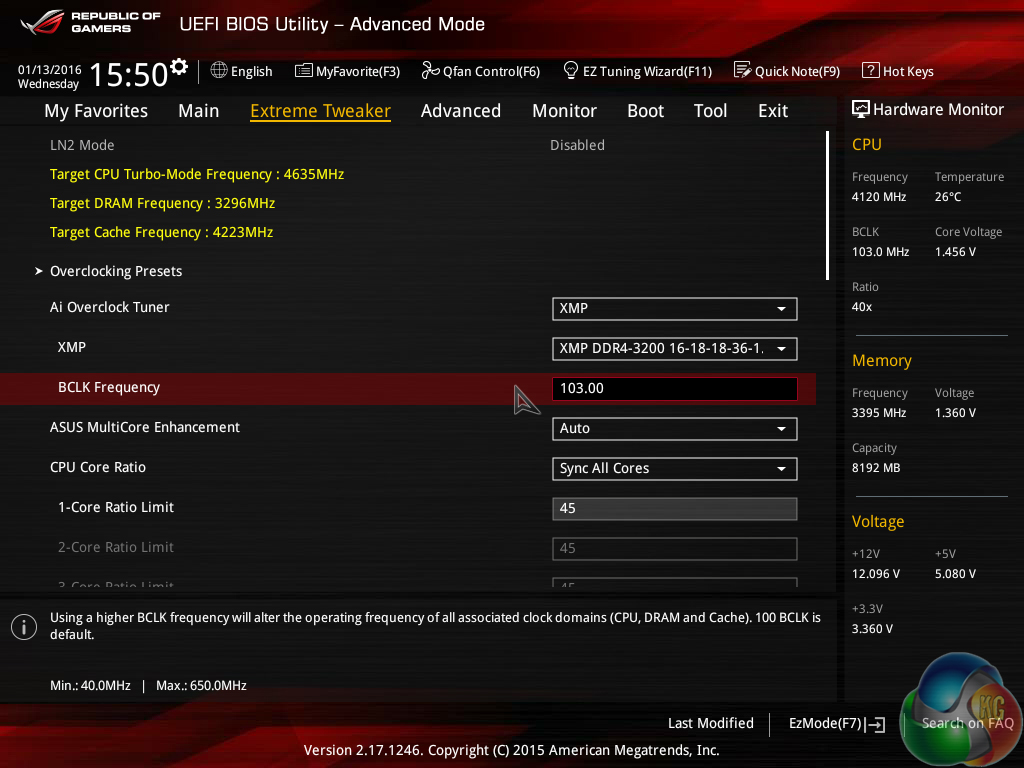Select 1-Core Ratio Limit label
Image resolution: width=1024 pixels, height=768 pixels.
(116, 507)
